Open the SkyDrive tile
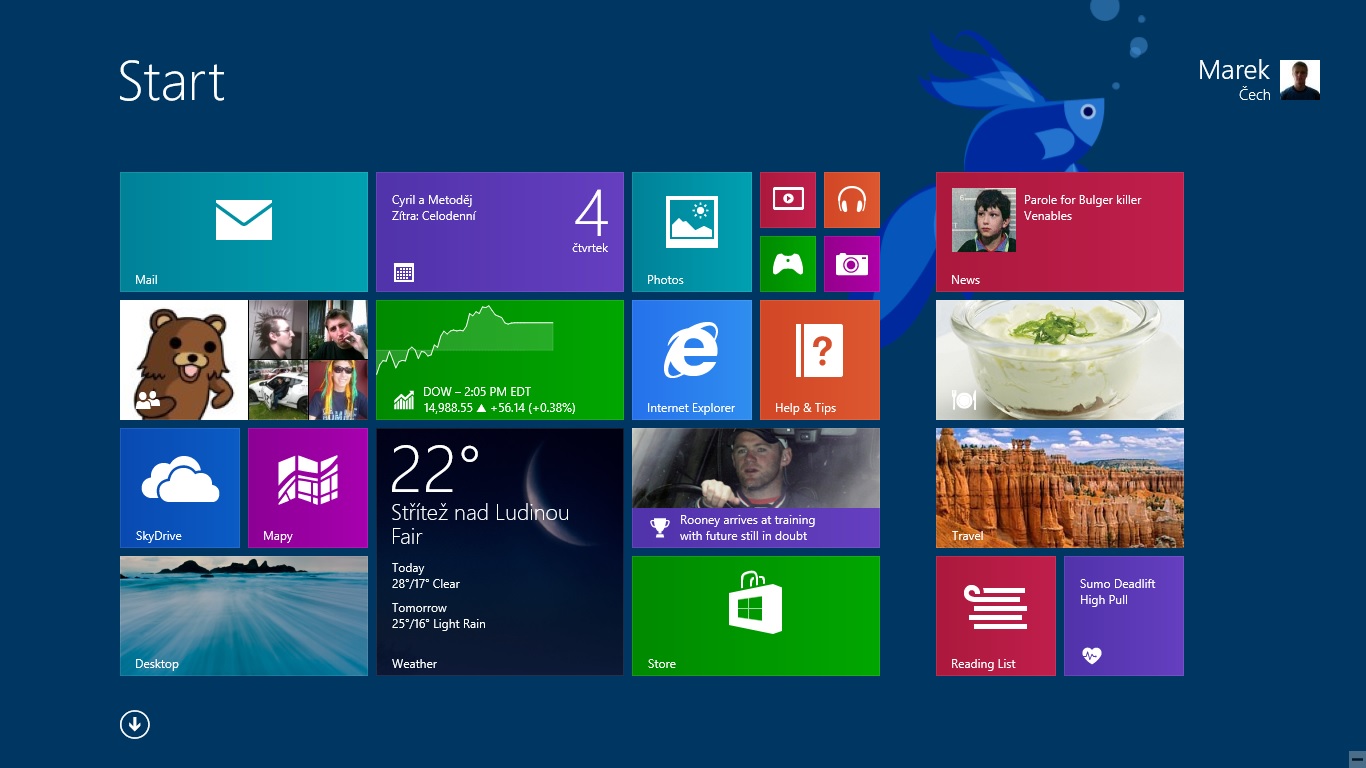This screenshot has width=1366, height=768. pos(180,488)
